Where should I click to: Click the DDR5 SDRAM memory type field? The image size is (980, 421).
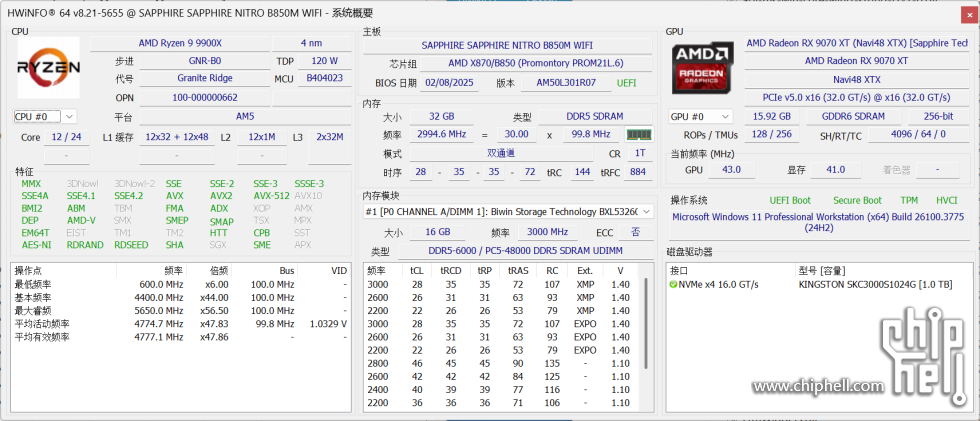pos(595,117)
